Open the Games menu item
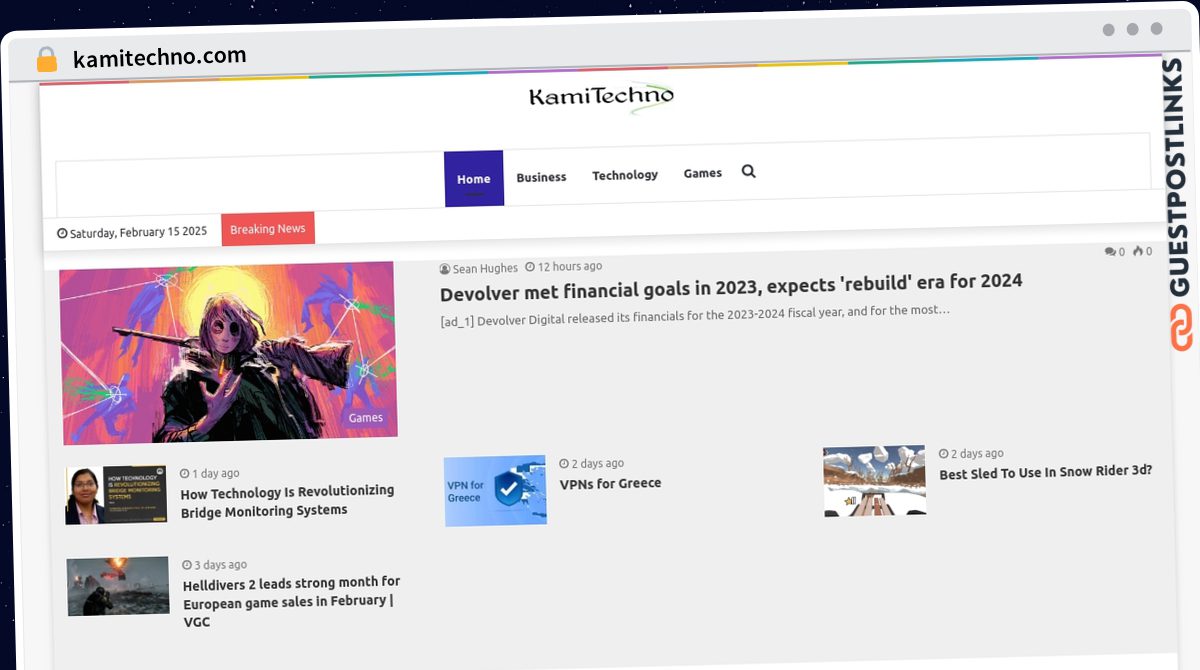 [x=703, y=173]
